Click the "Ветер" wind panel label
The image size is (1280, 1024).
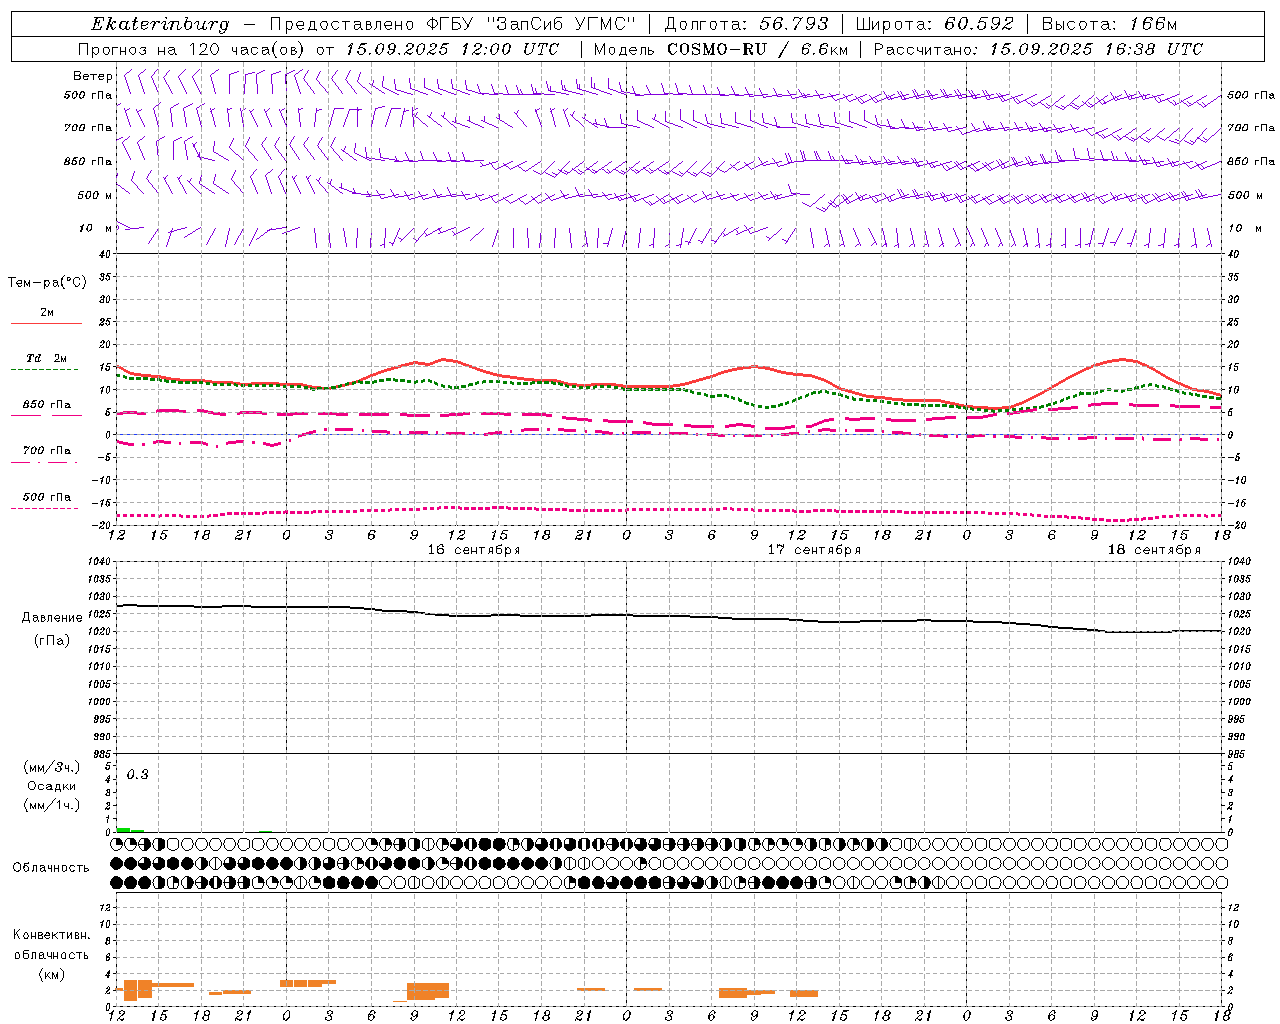point(92,76)
